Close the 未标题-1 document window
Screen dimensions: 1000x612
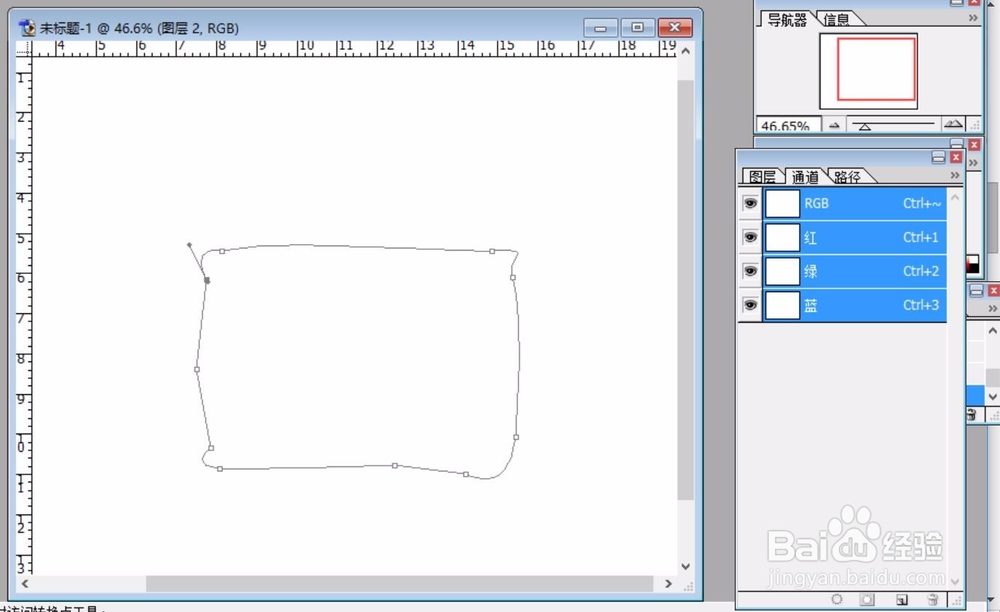pos(675,27)
